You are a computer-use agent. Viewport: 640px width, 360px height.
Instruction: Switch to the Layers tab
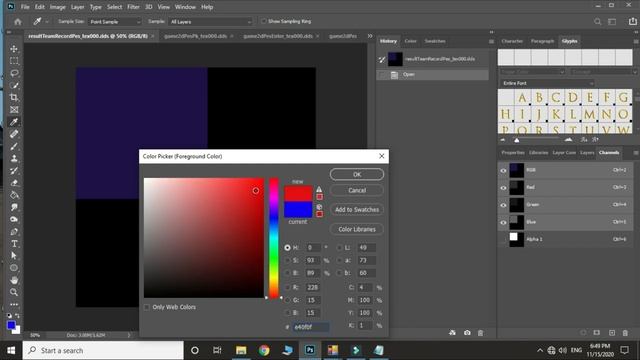tap(587, 153)
